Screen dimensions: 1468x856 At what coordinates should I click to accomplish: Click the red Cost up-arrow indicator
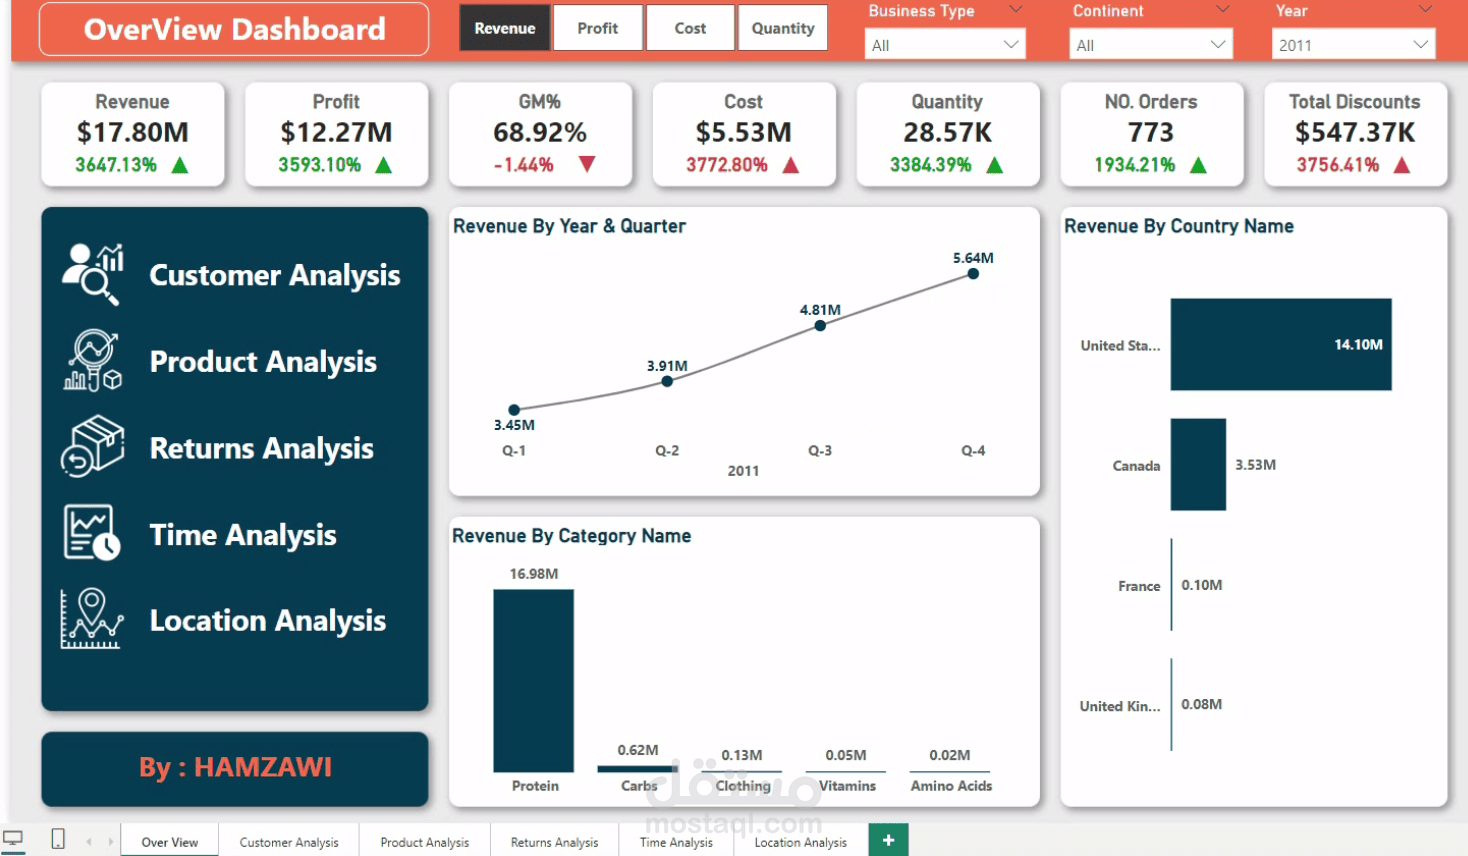(x=791, y=165)
